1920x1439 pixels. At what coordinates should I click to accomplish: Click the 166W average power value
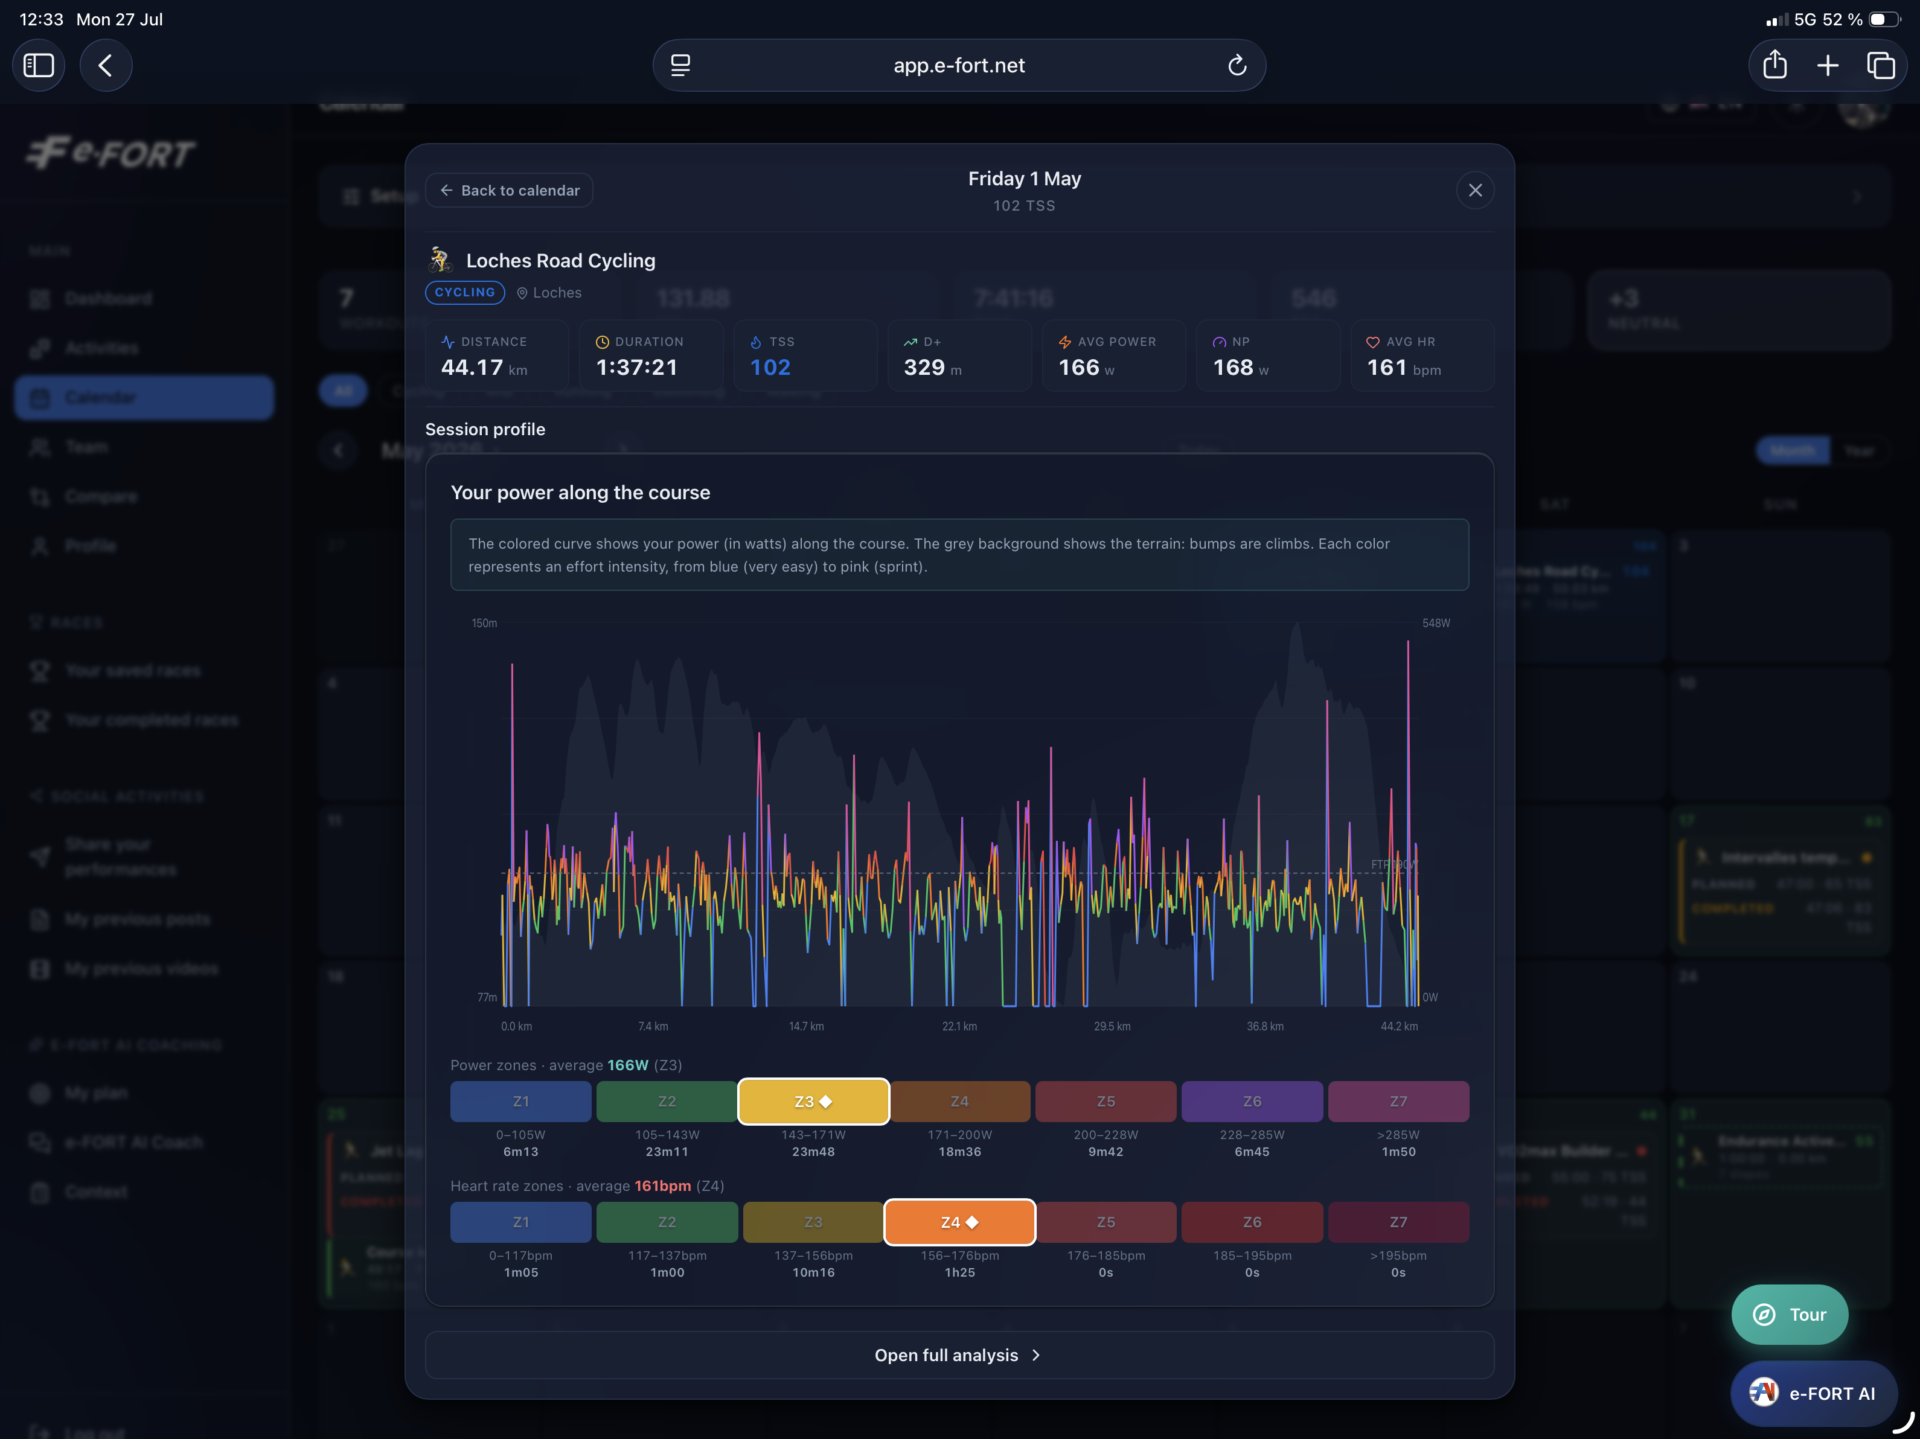[x=628, y=1065]
